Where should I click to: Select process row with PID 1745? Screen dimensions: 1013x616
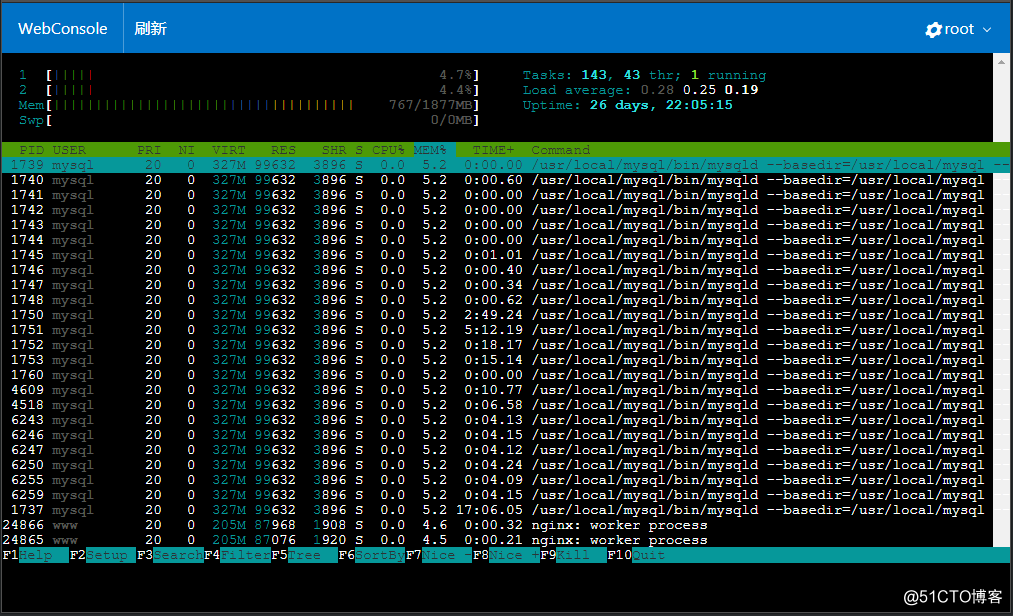coord(497,255)
